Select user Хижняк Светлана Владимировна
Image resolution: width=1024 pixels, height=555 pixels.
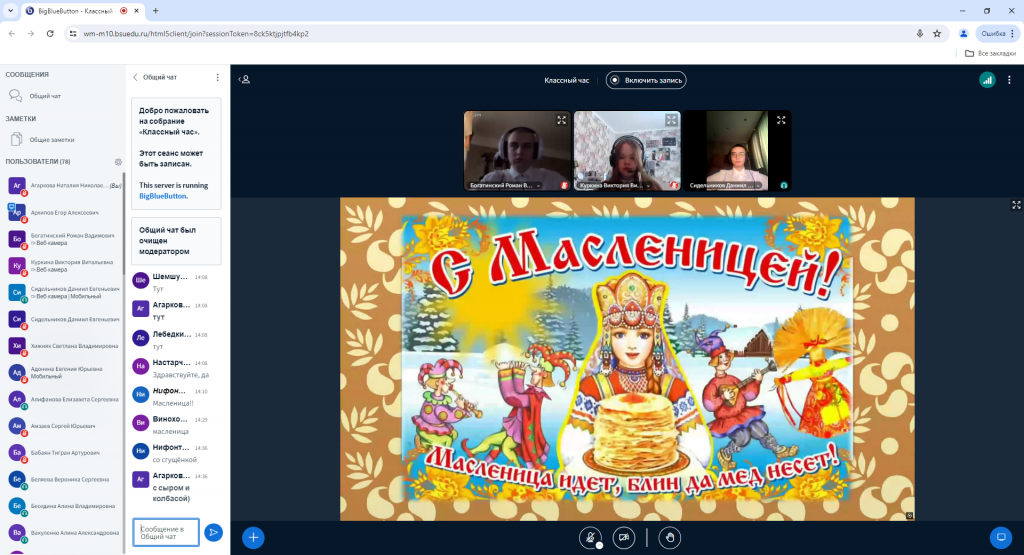[x=64, y=346]
